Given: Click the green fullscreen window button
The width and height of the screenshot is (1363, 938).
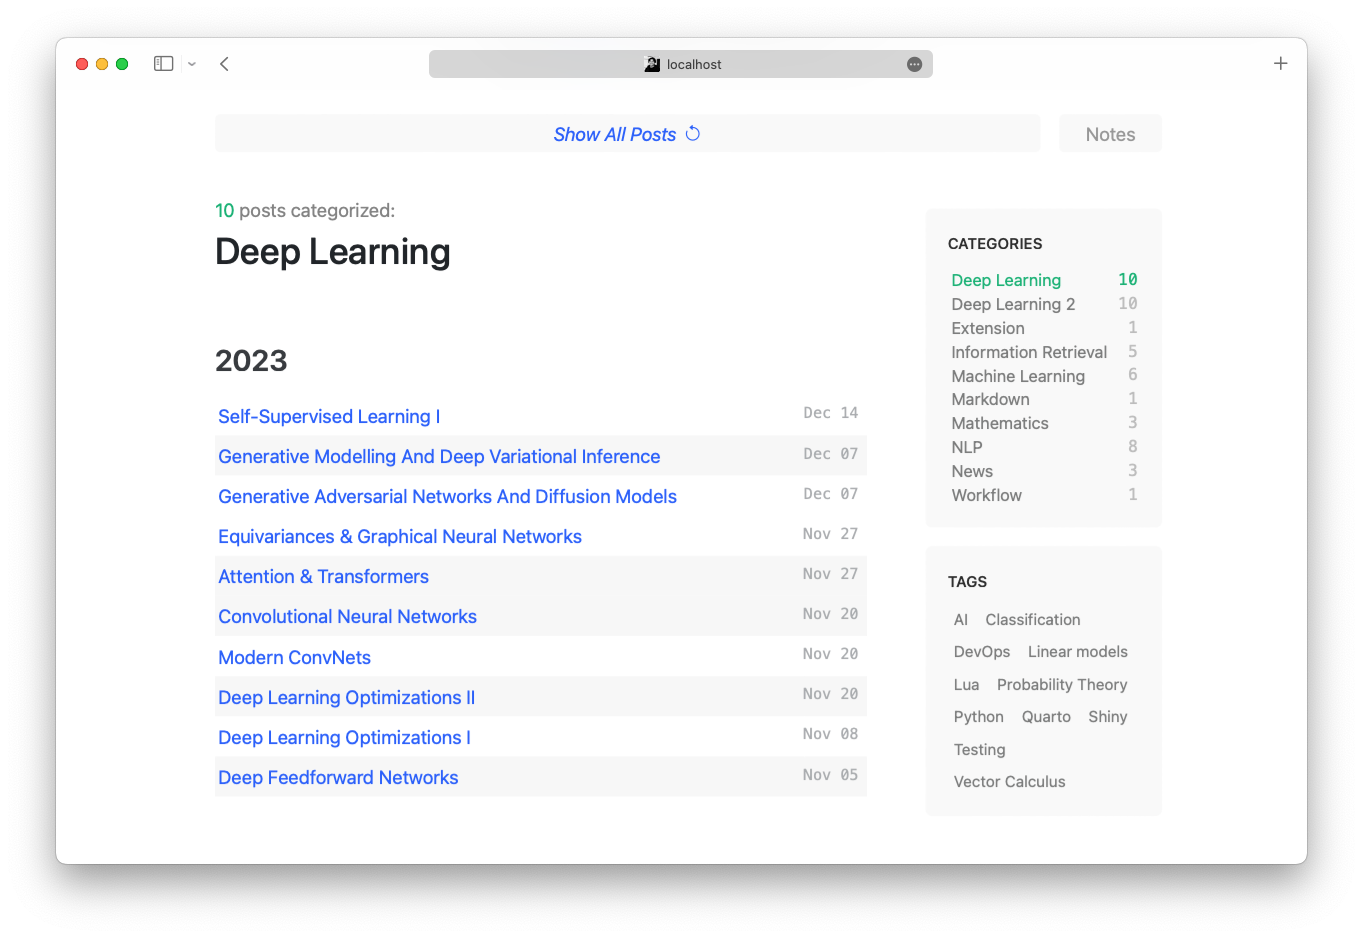Looking at the screenshot, I should click(122, 64).
